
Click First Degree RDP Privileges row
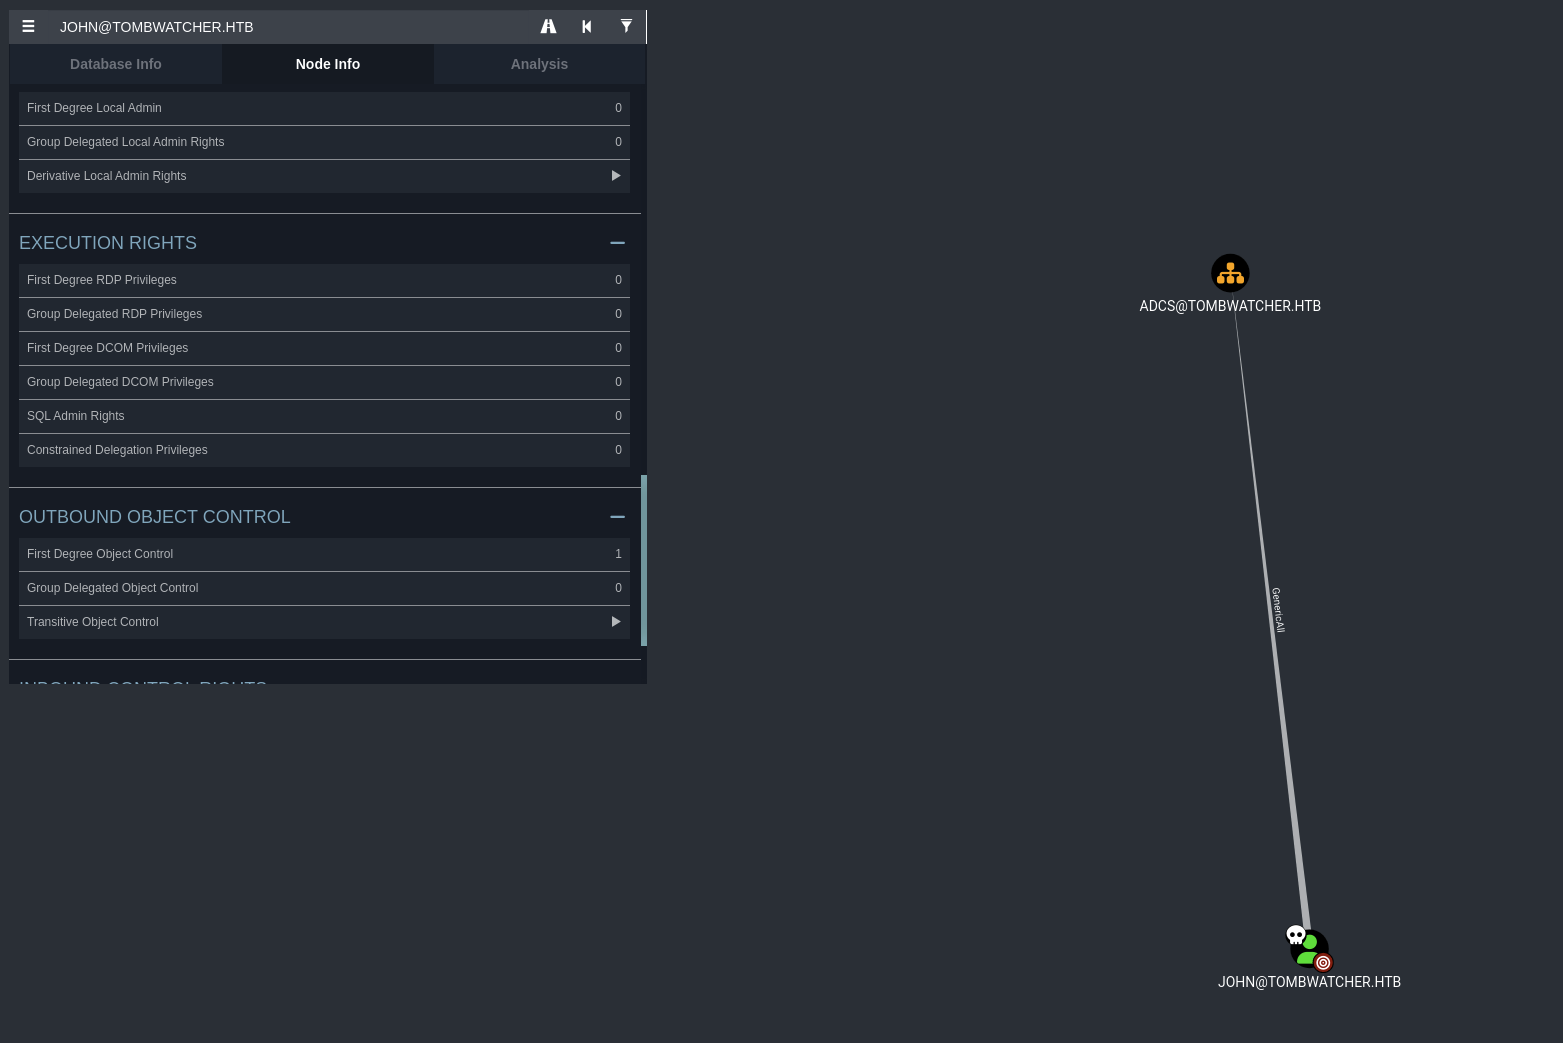[x=324, y=280]
